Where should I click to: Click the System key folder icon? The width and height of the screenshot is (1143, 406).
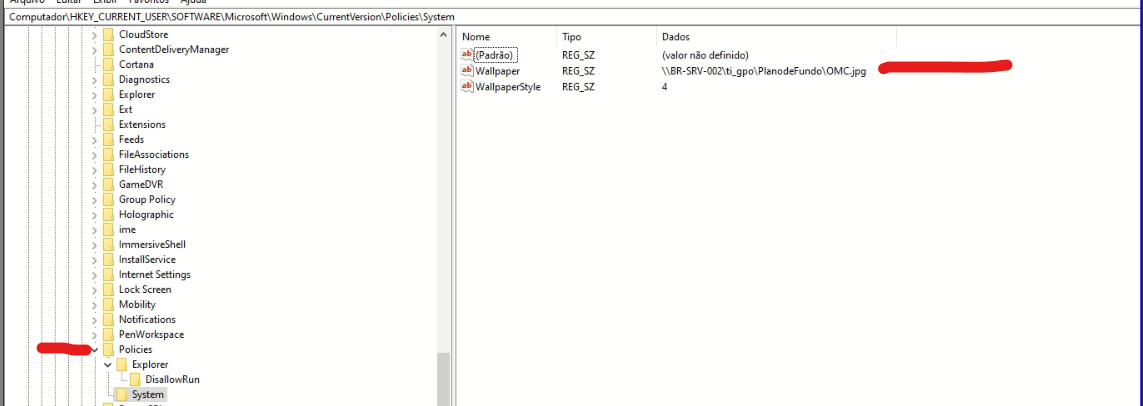point(122,394)
